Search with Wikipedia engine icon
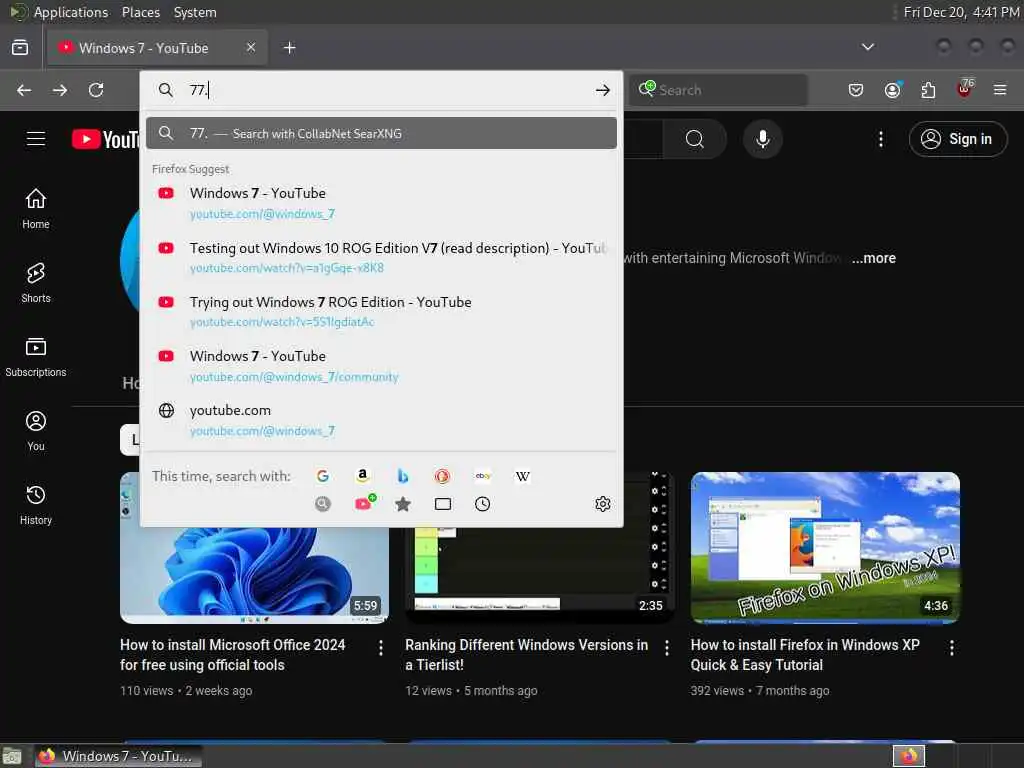1024x768 pixels. [x=522, y=476]
